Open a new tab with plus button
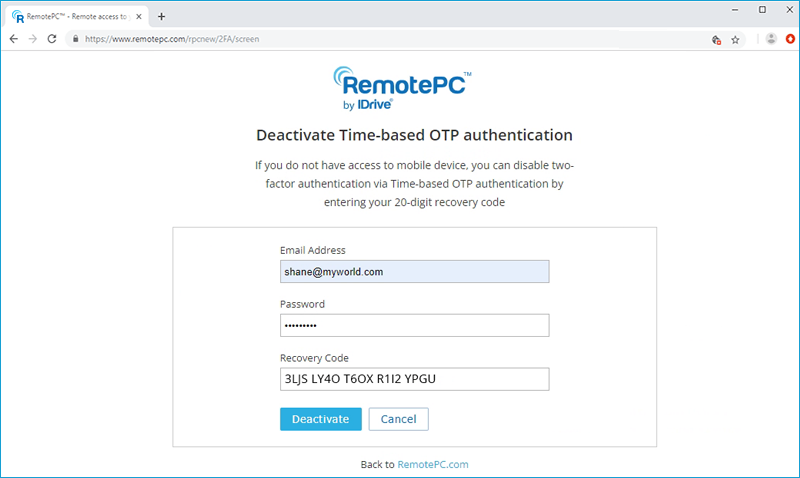Image resolution: width=800 pixels, height=478 pixels. point(162,16)
